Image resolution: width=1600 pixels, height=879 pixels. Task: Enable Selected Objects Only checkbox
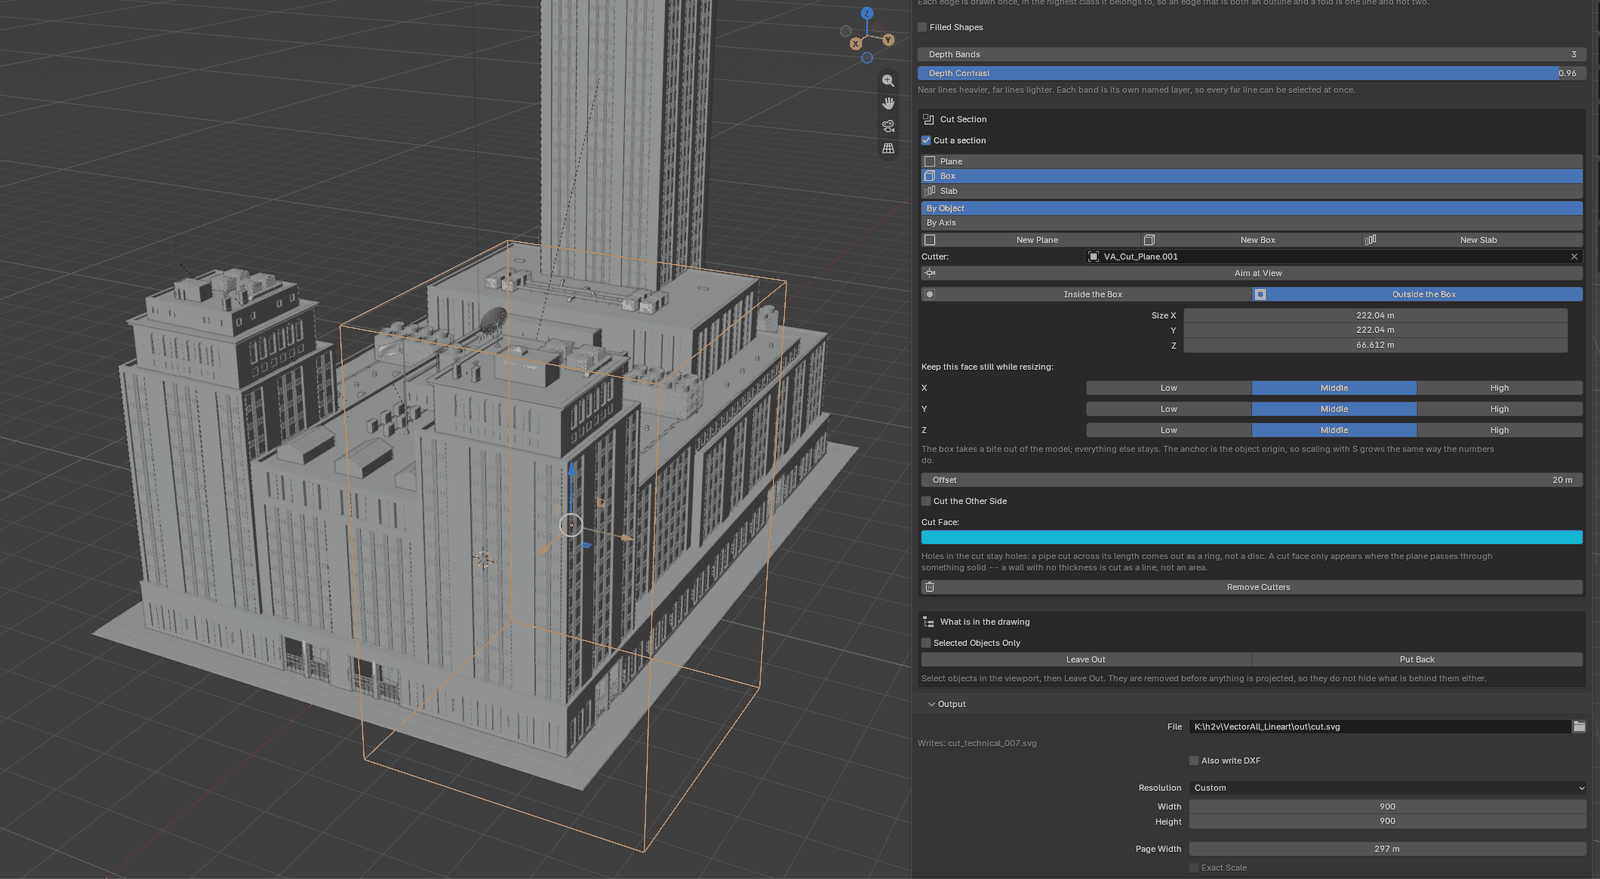pos(926,643)
